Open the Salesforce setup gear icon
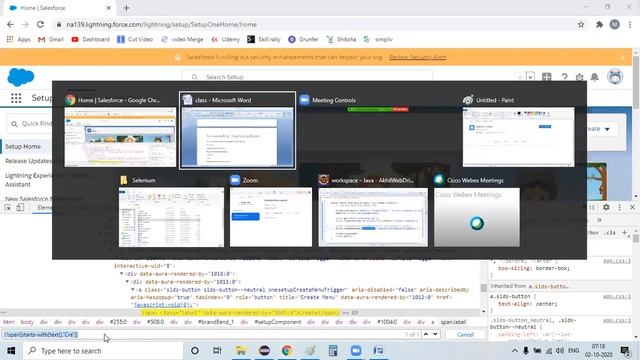Image resolution: width=640 pixels, height=360 pixels. [580, 77]
